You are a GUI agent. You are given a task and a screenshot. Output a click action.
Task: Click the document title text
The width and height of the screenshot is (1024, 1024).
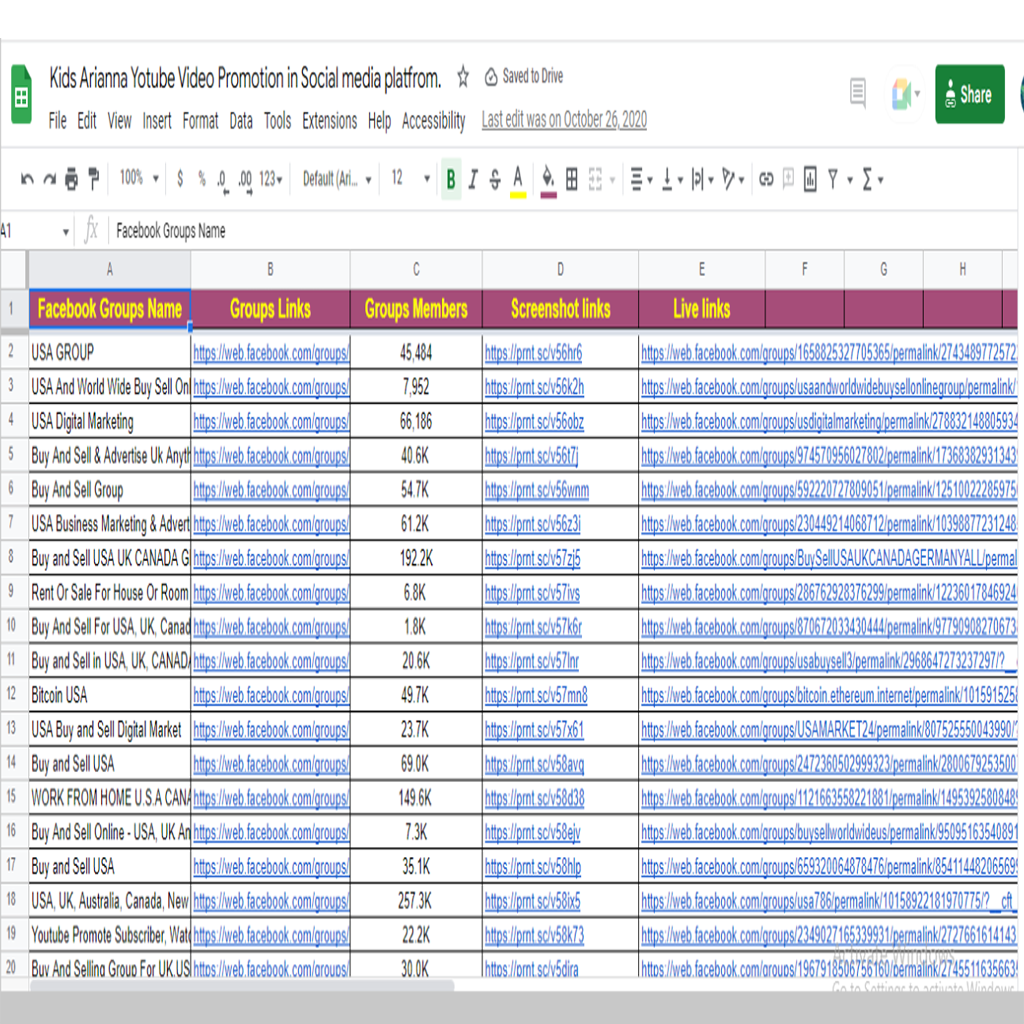point(245,78)
